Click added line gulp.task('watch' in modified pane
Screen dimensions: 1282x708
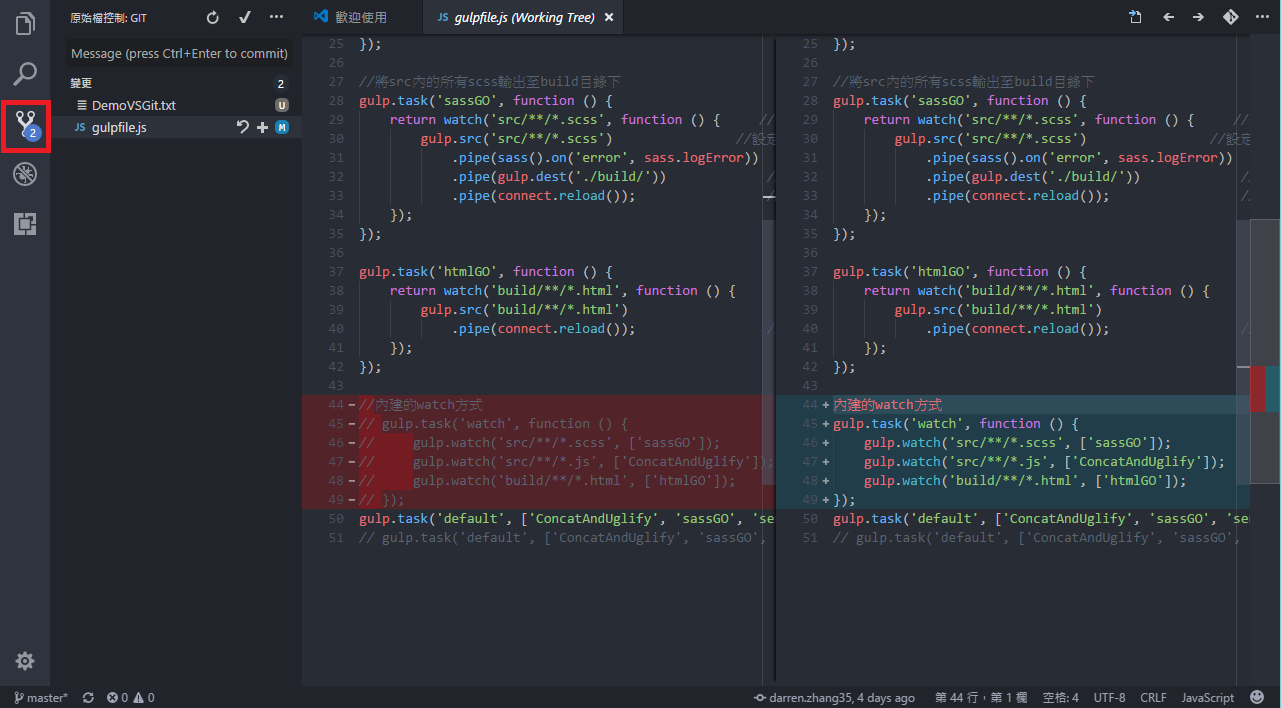[957, 424]
